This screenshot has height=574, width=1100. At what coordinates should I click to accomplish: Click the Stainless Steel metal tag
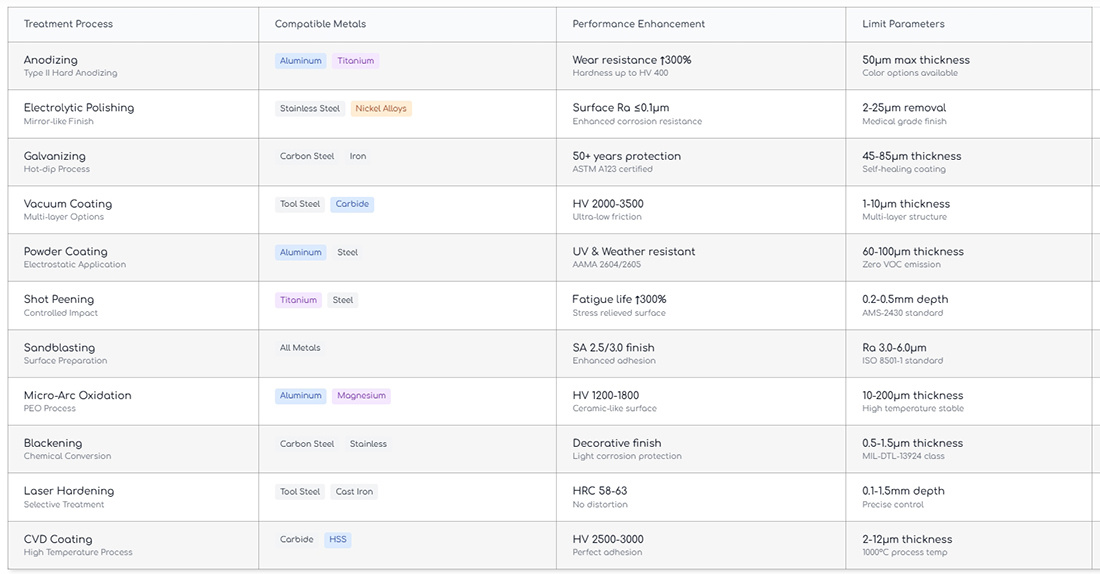(310, 109)
